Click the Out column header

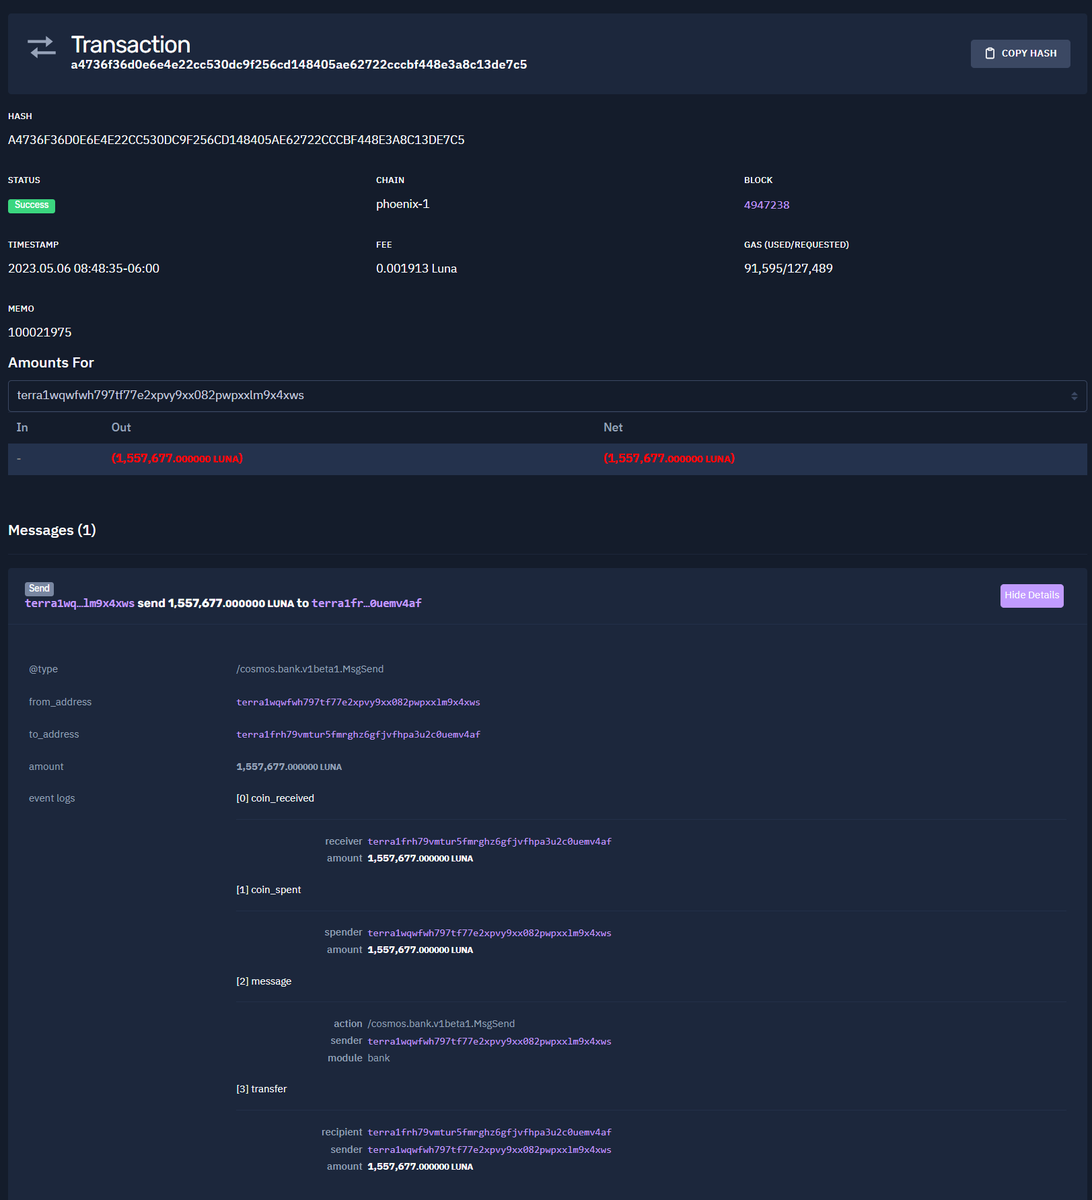121,427
